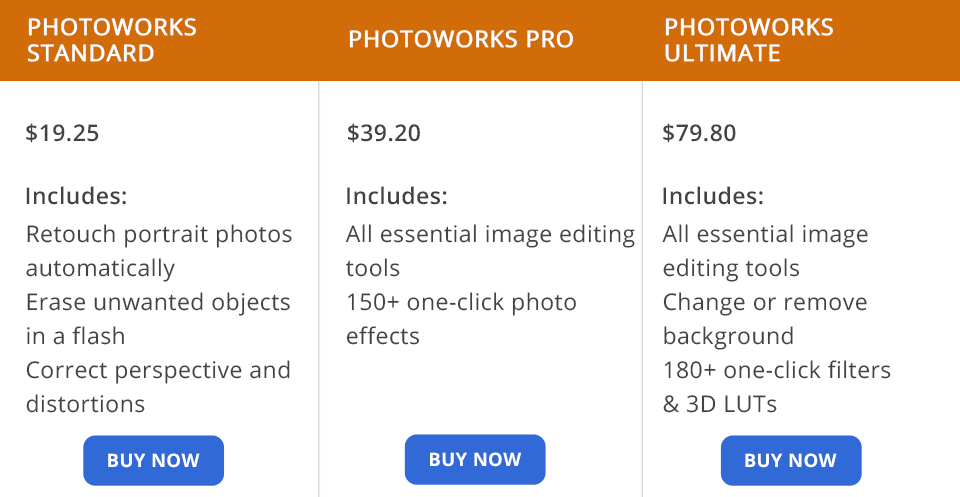960x497 pixels.
Task: Select the Includes label under $39.20
Action: (x=397, y=196)
